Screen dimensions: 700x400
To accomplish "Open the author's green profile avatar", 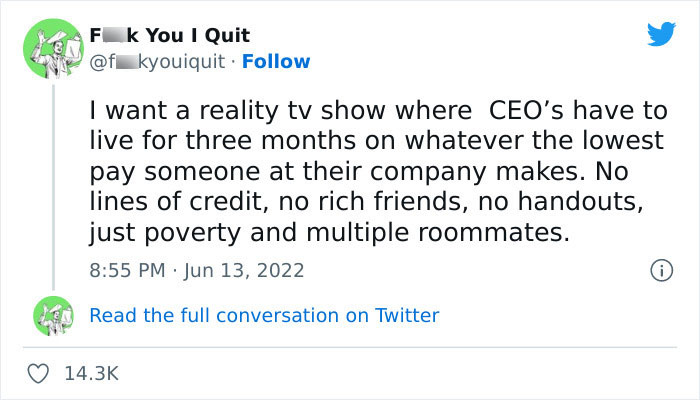I will pyautogui.click(x=49, y=49).
